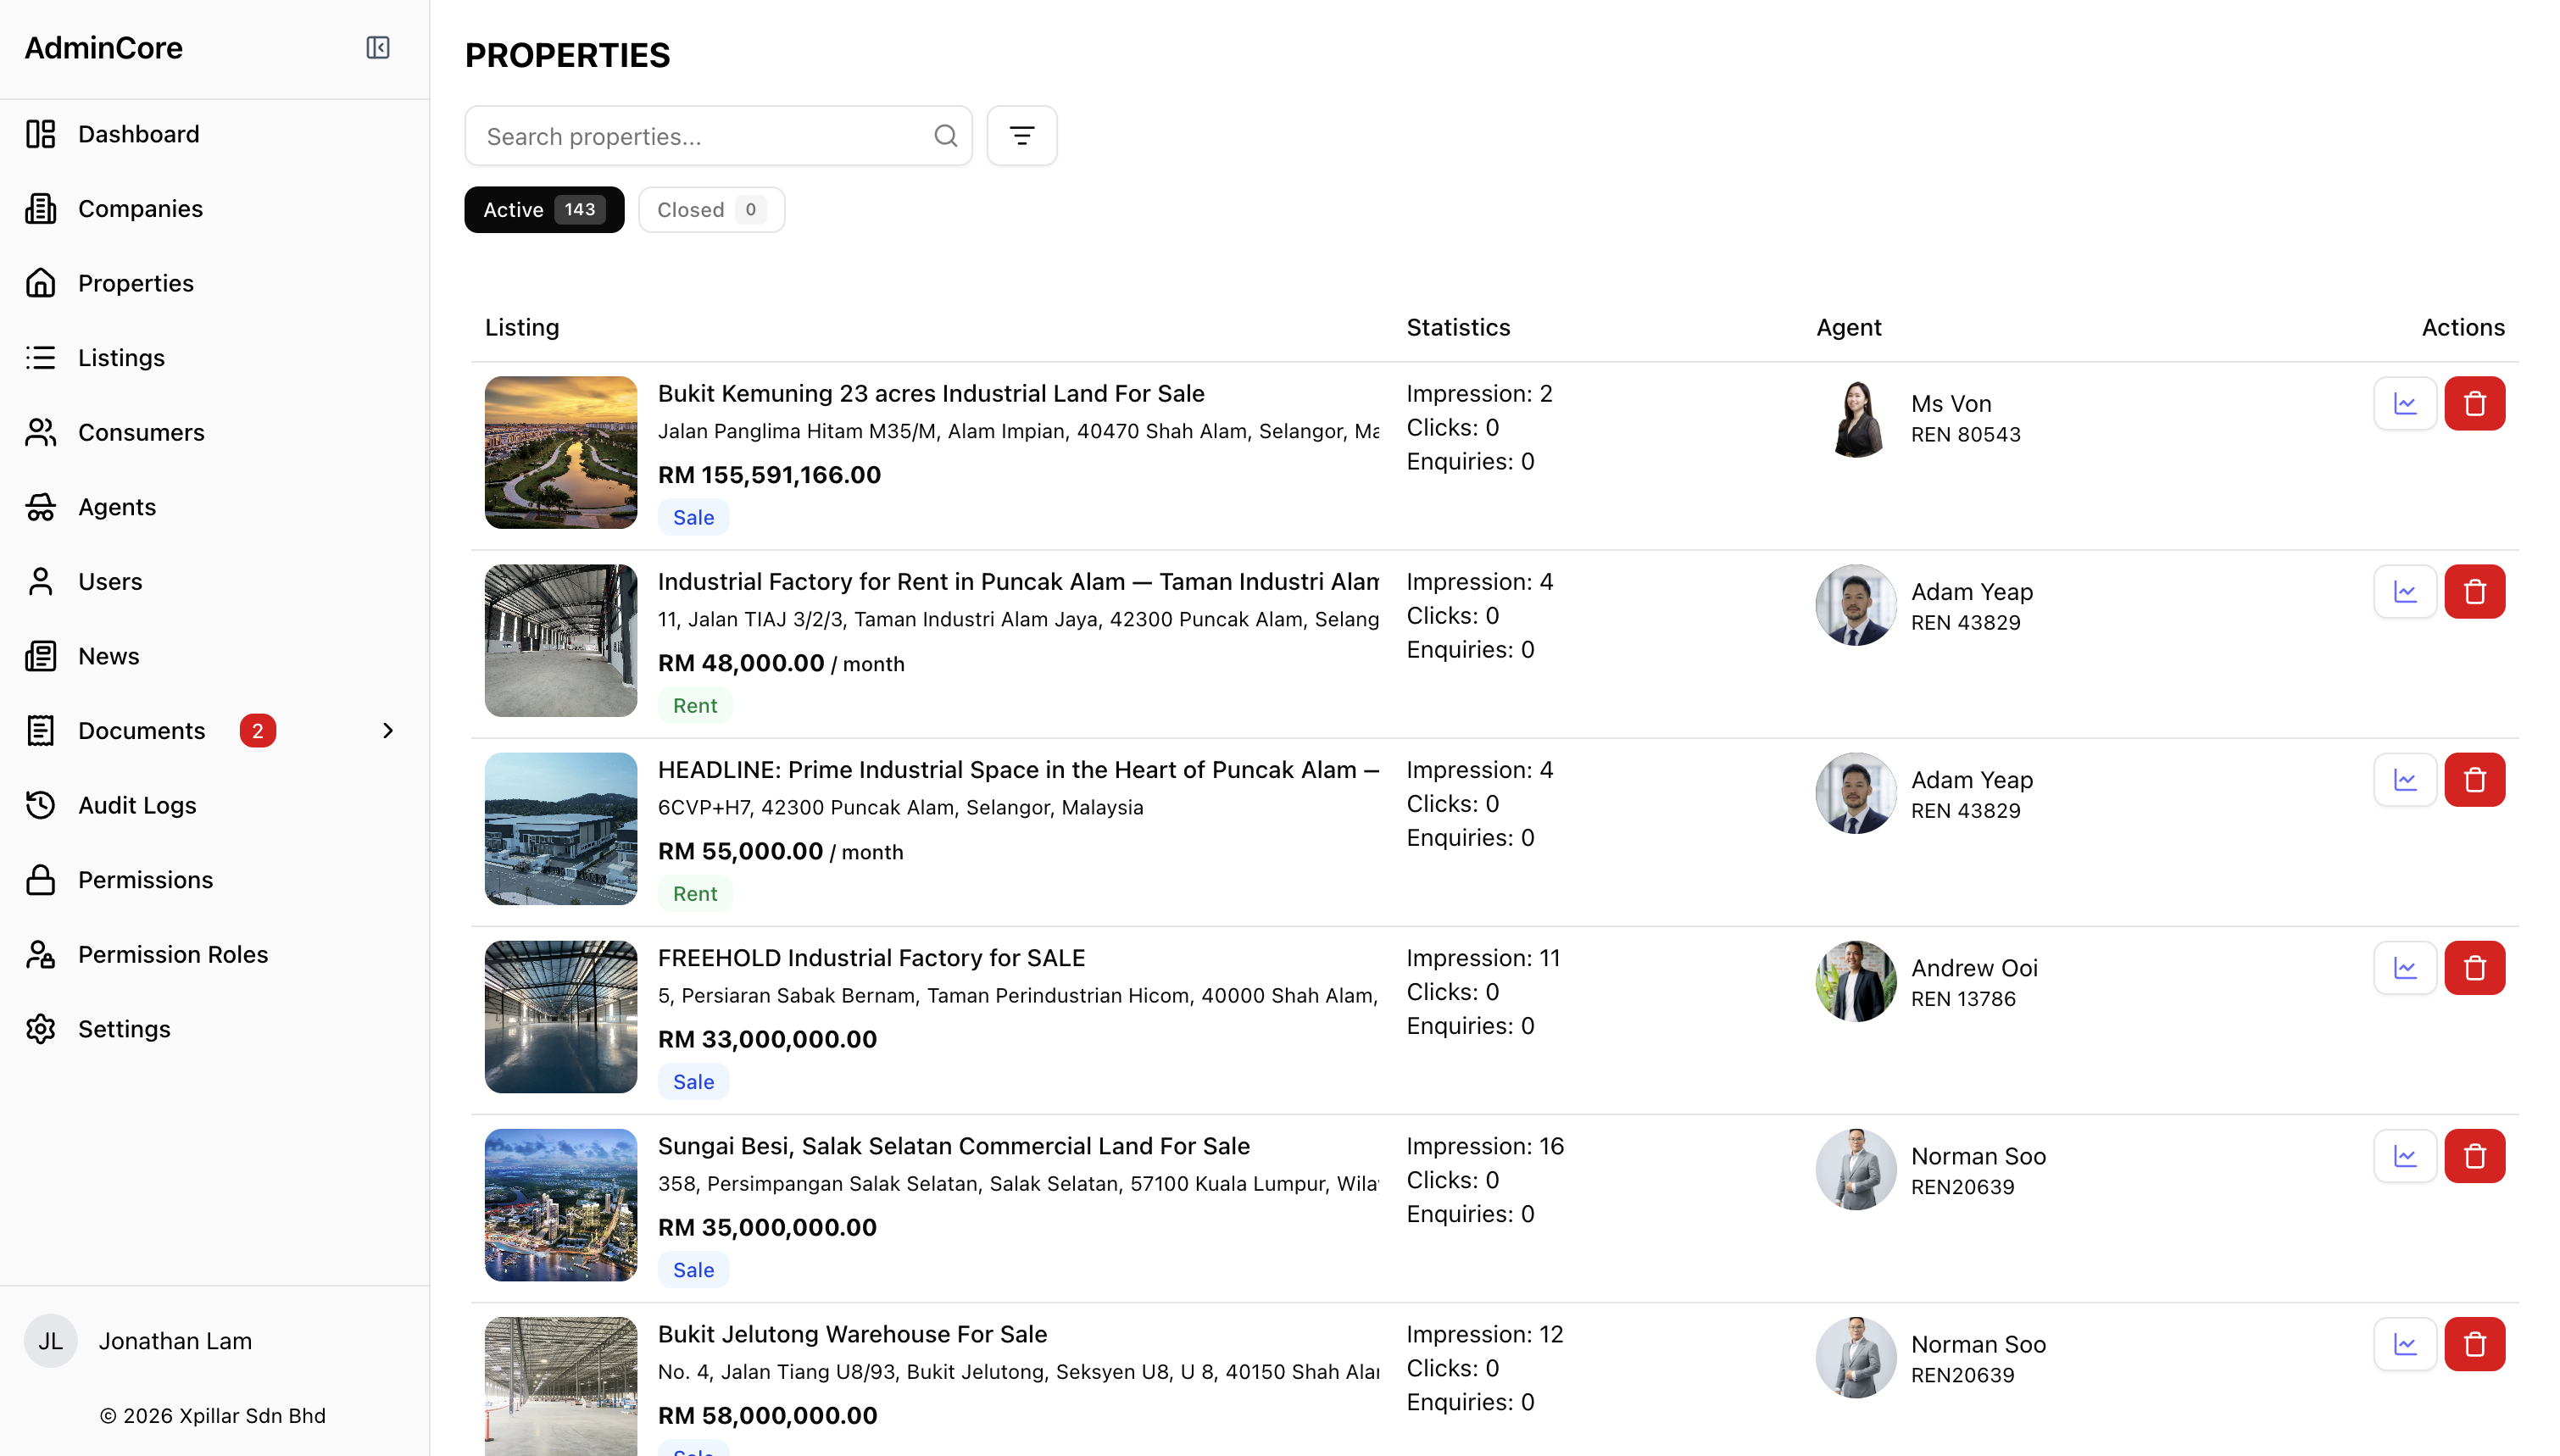This screenshot has height=1456, width=2560.
Task: Open Sungai Besi, Salak Selatan listing title
Action: tap(954, 1145)
